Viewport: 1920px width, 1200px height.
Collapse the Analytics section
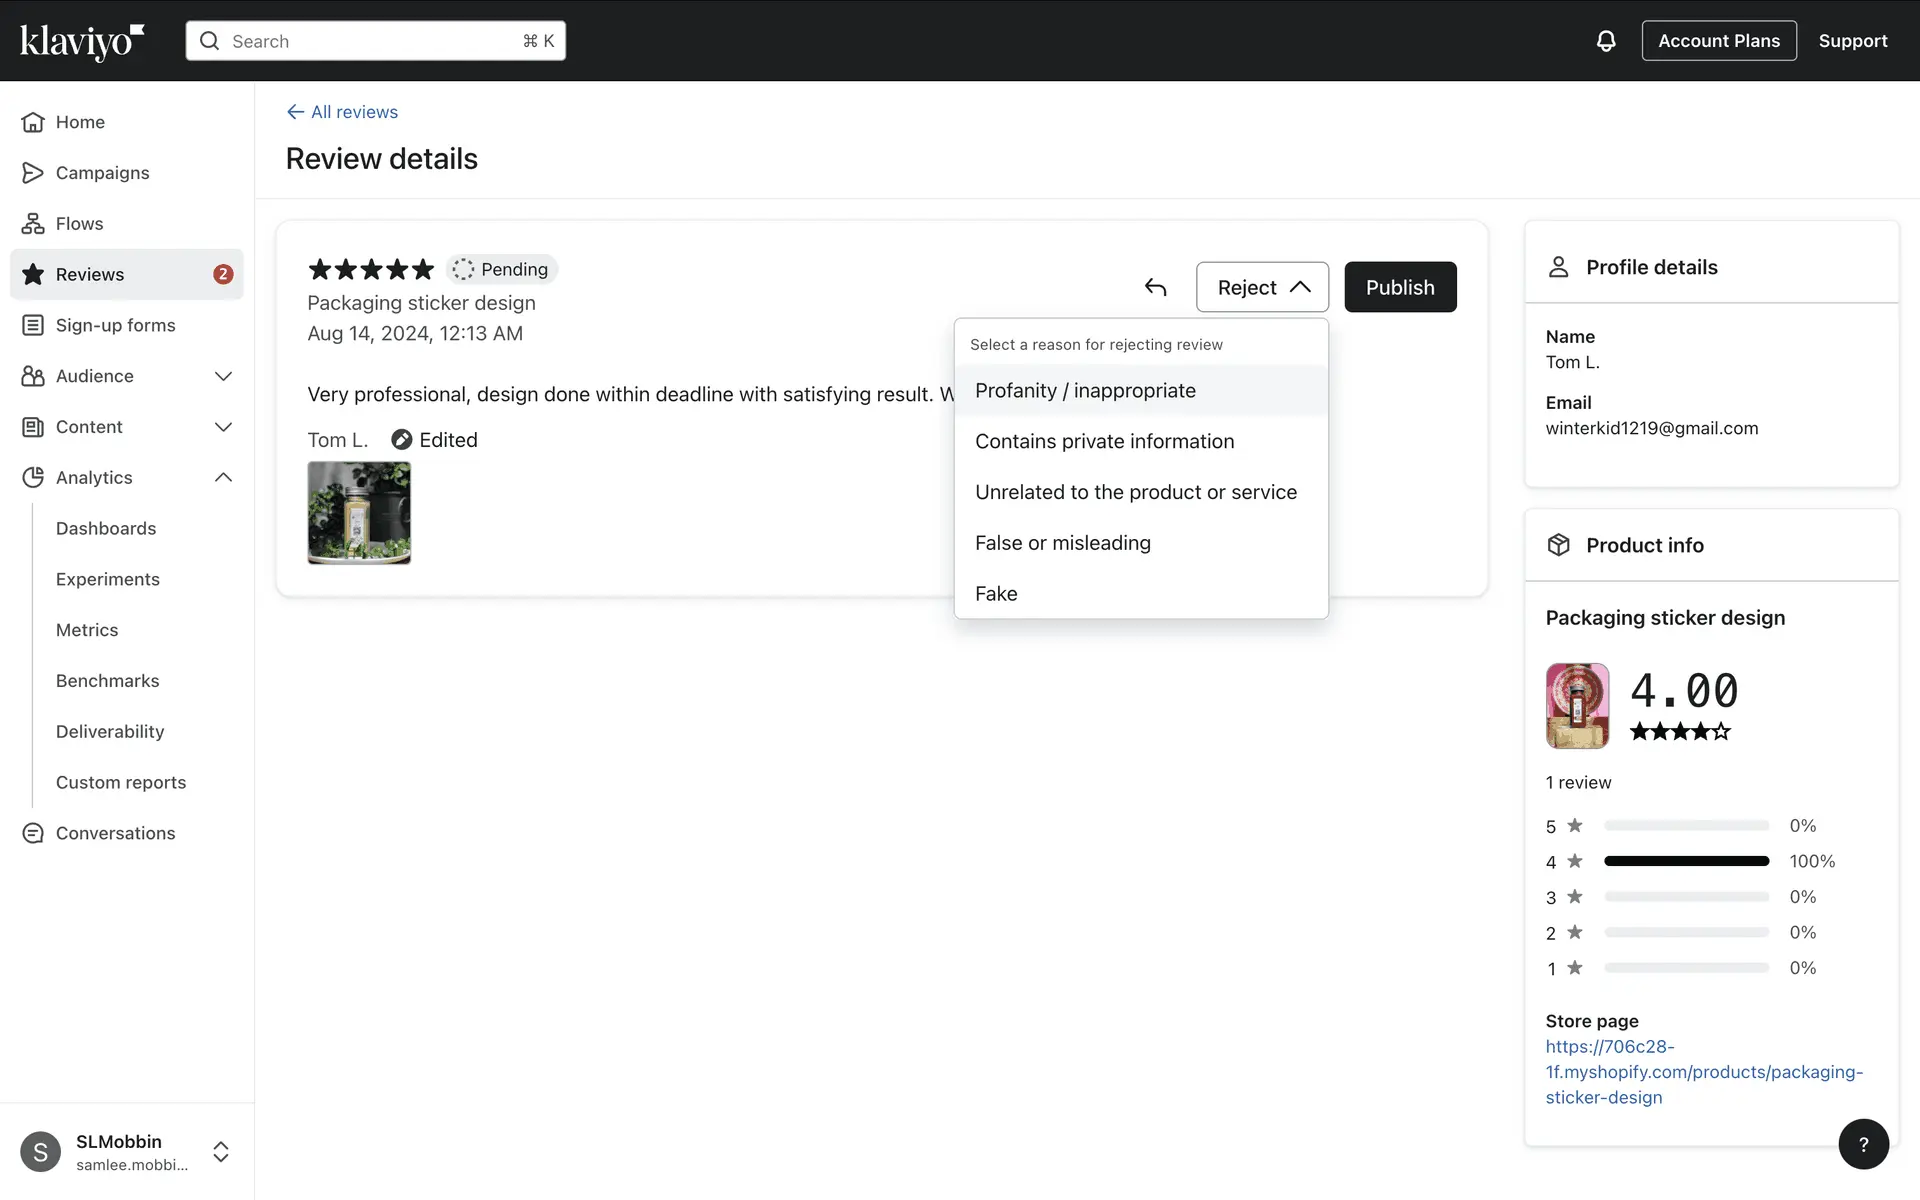point(223,478)
